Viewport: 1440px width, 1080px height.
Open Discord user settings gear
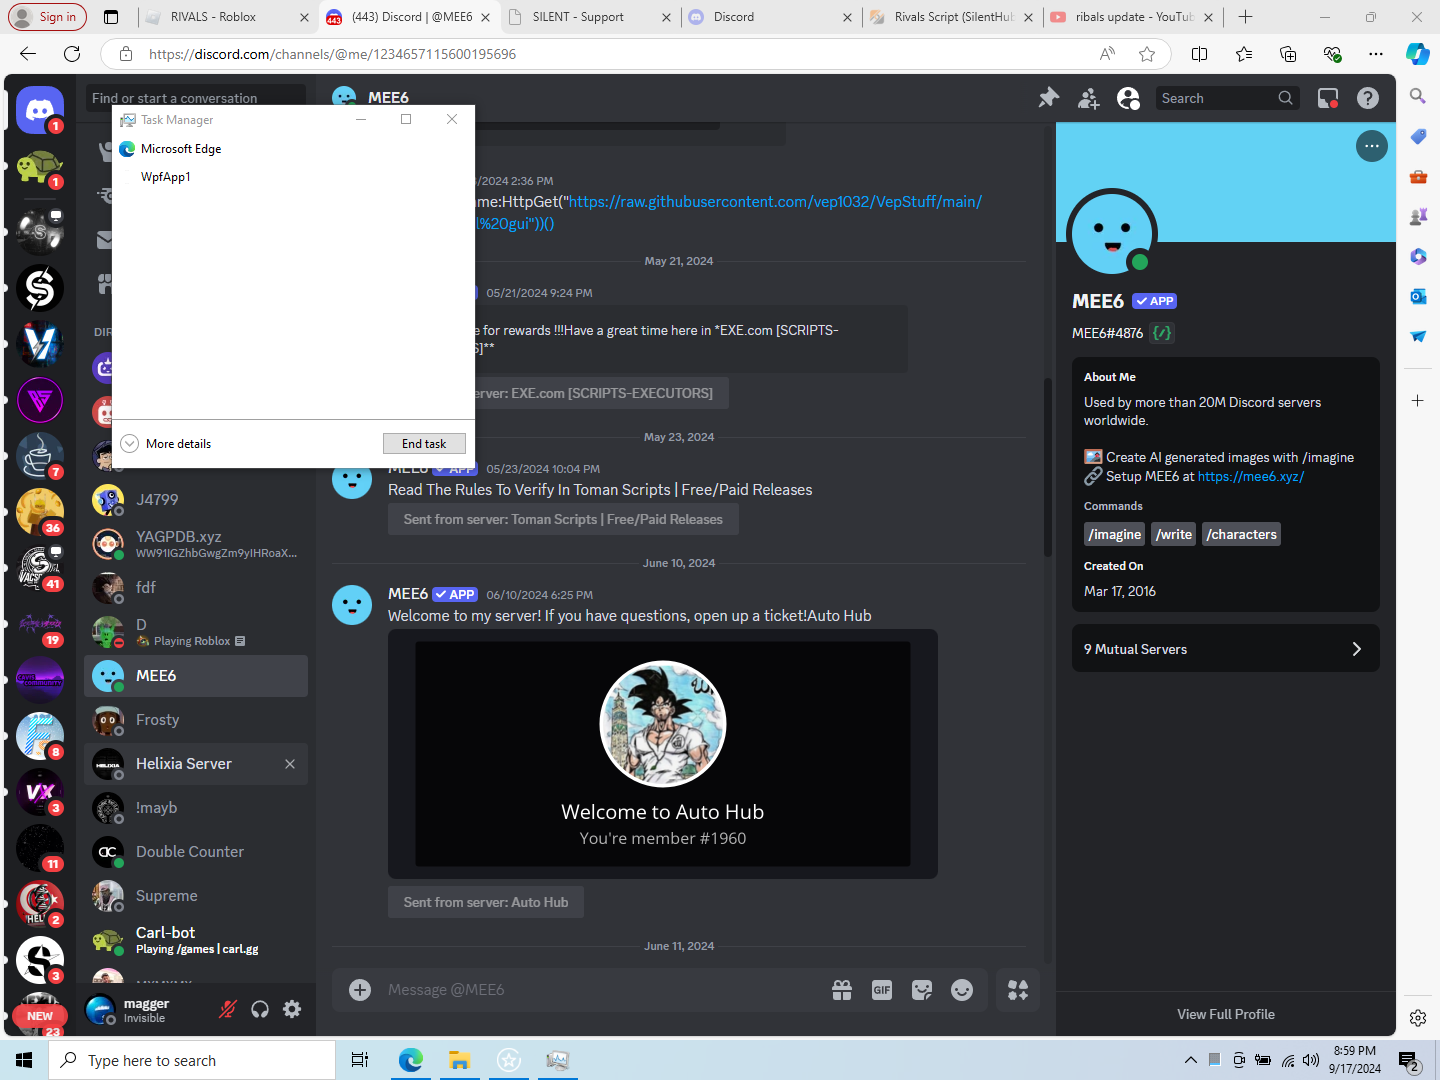pyautogui.click(x=292, y=1009)
